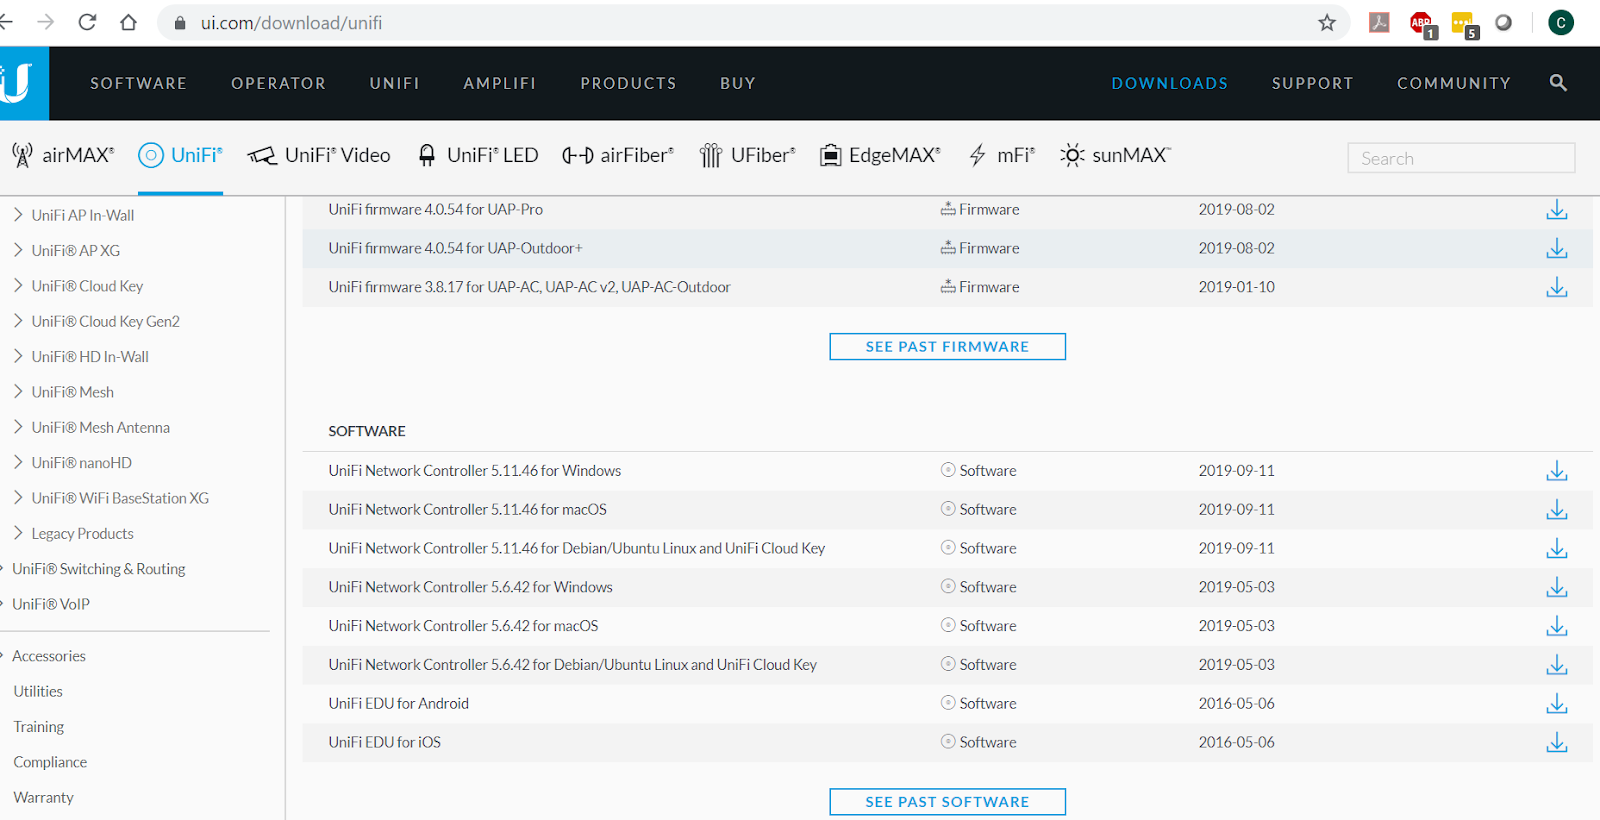Screen dimensions: 1600x820
Task: Download UniFi firmware 3.8.17 for UAP-AC
Action: (x=1556, y=288)
